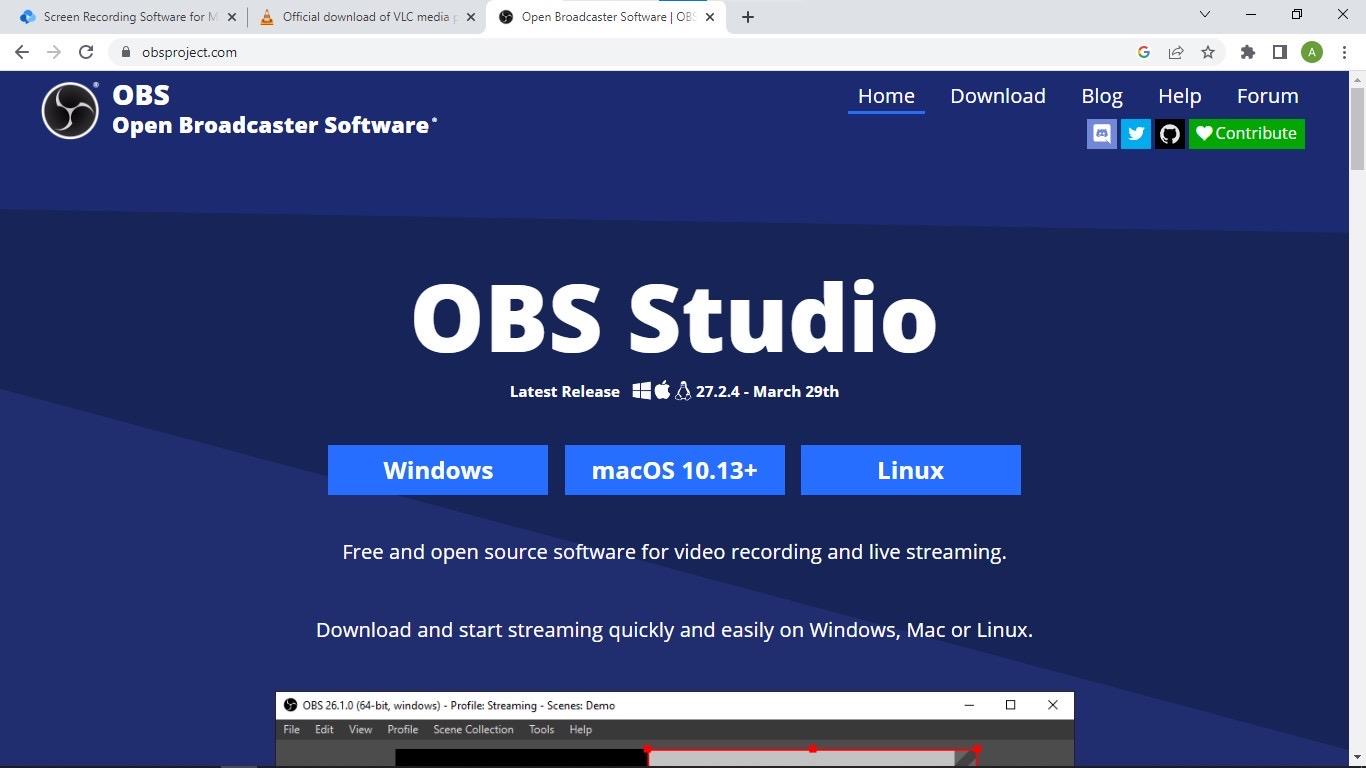Open the Extensions puzzle icon
This screenshot has height=768, width=1366.
pyautogui.click(x=1247, y=52)
